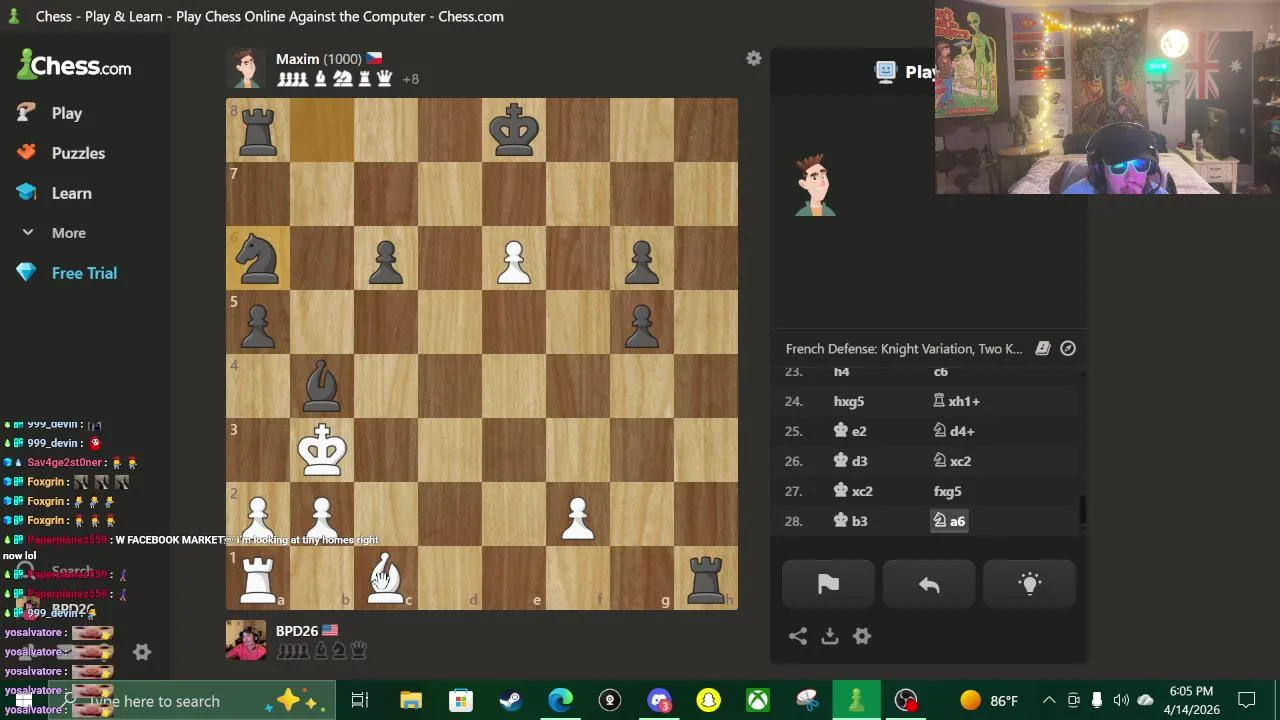Click the white king on b3
This screenshot has height=720, width=1280.
[x=322, y=450]
